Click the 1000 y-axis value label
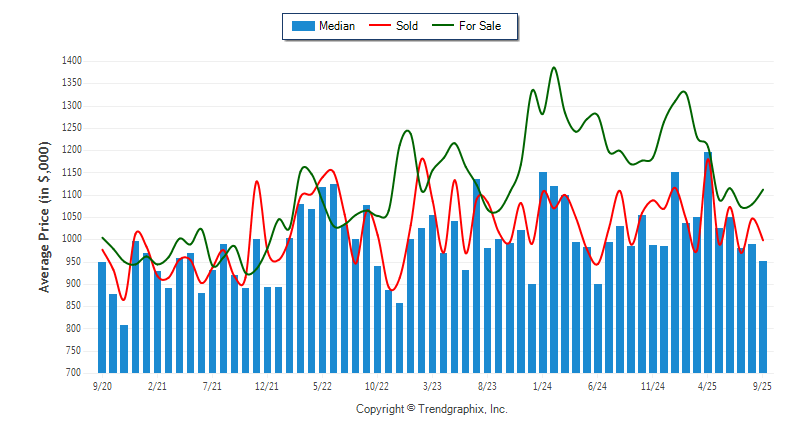 point(70,239)
